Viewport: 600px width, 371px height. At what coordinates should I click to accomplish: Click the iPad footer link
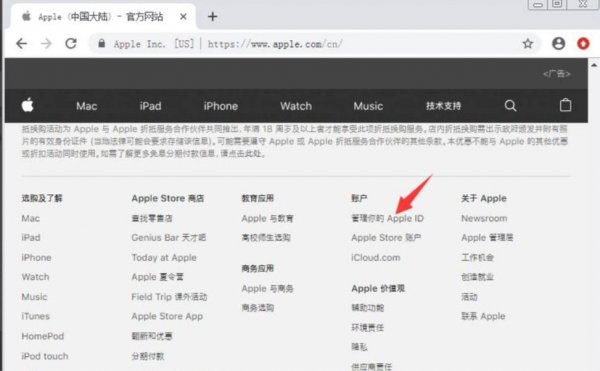click(31, 238)
